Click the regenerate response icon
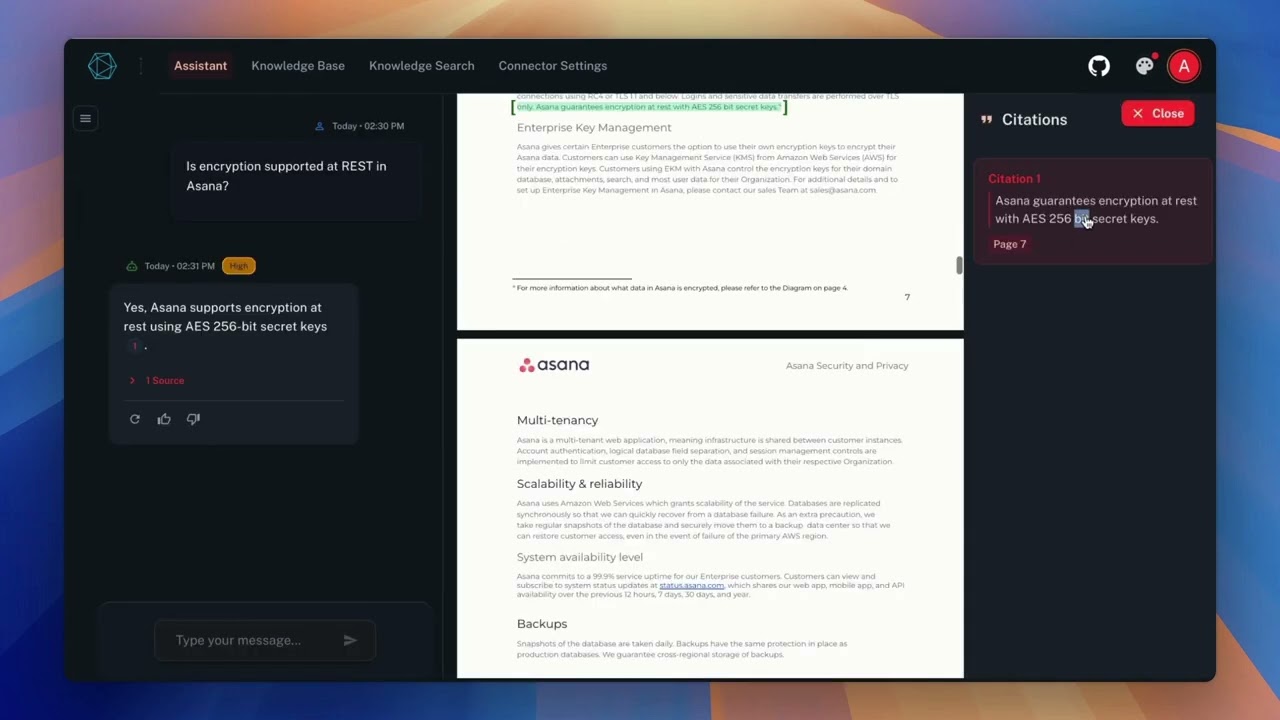The height and width of the screenshot is (720, 1280). 135,419
